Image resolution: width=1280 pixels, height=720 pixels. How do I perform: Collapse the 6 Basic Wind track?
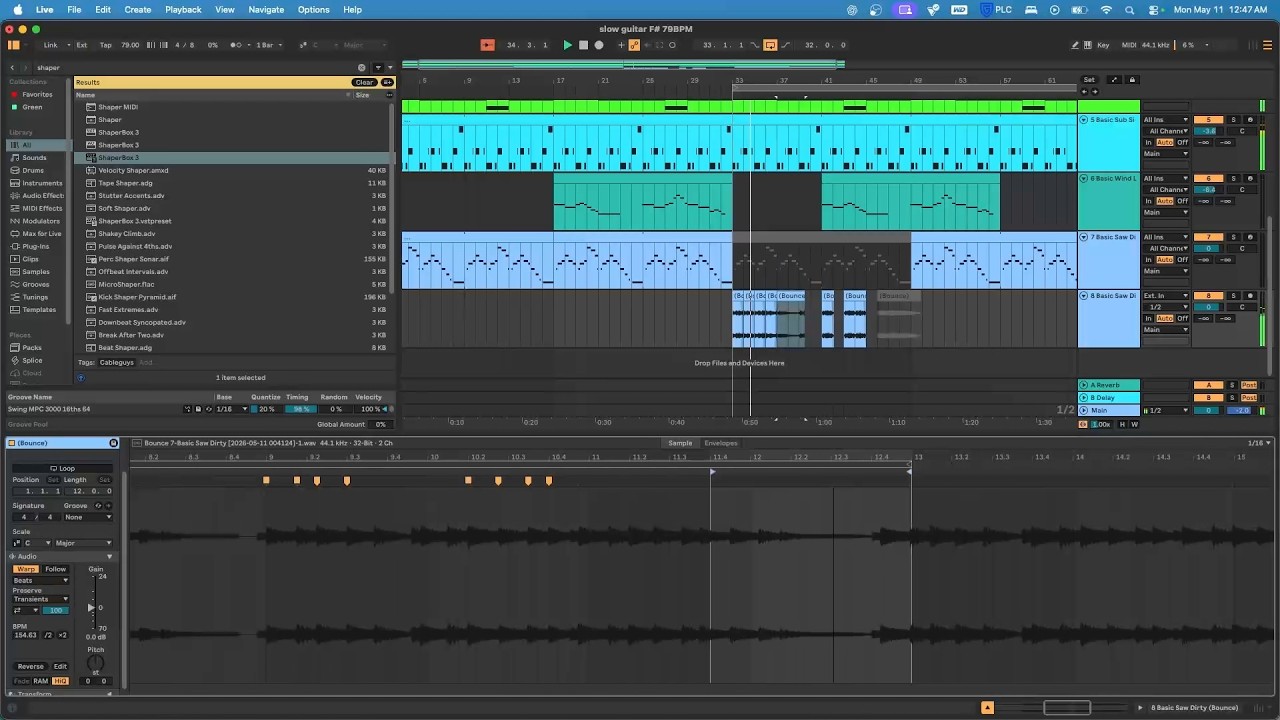(1084, 179)
